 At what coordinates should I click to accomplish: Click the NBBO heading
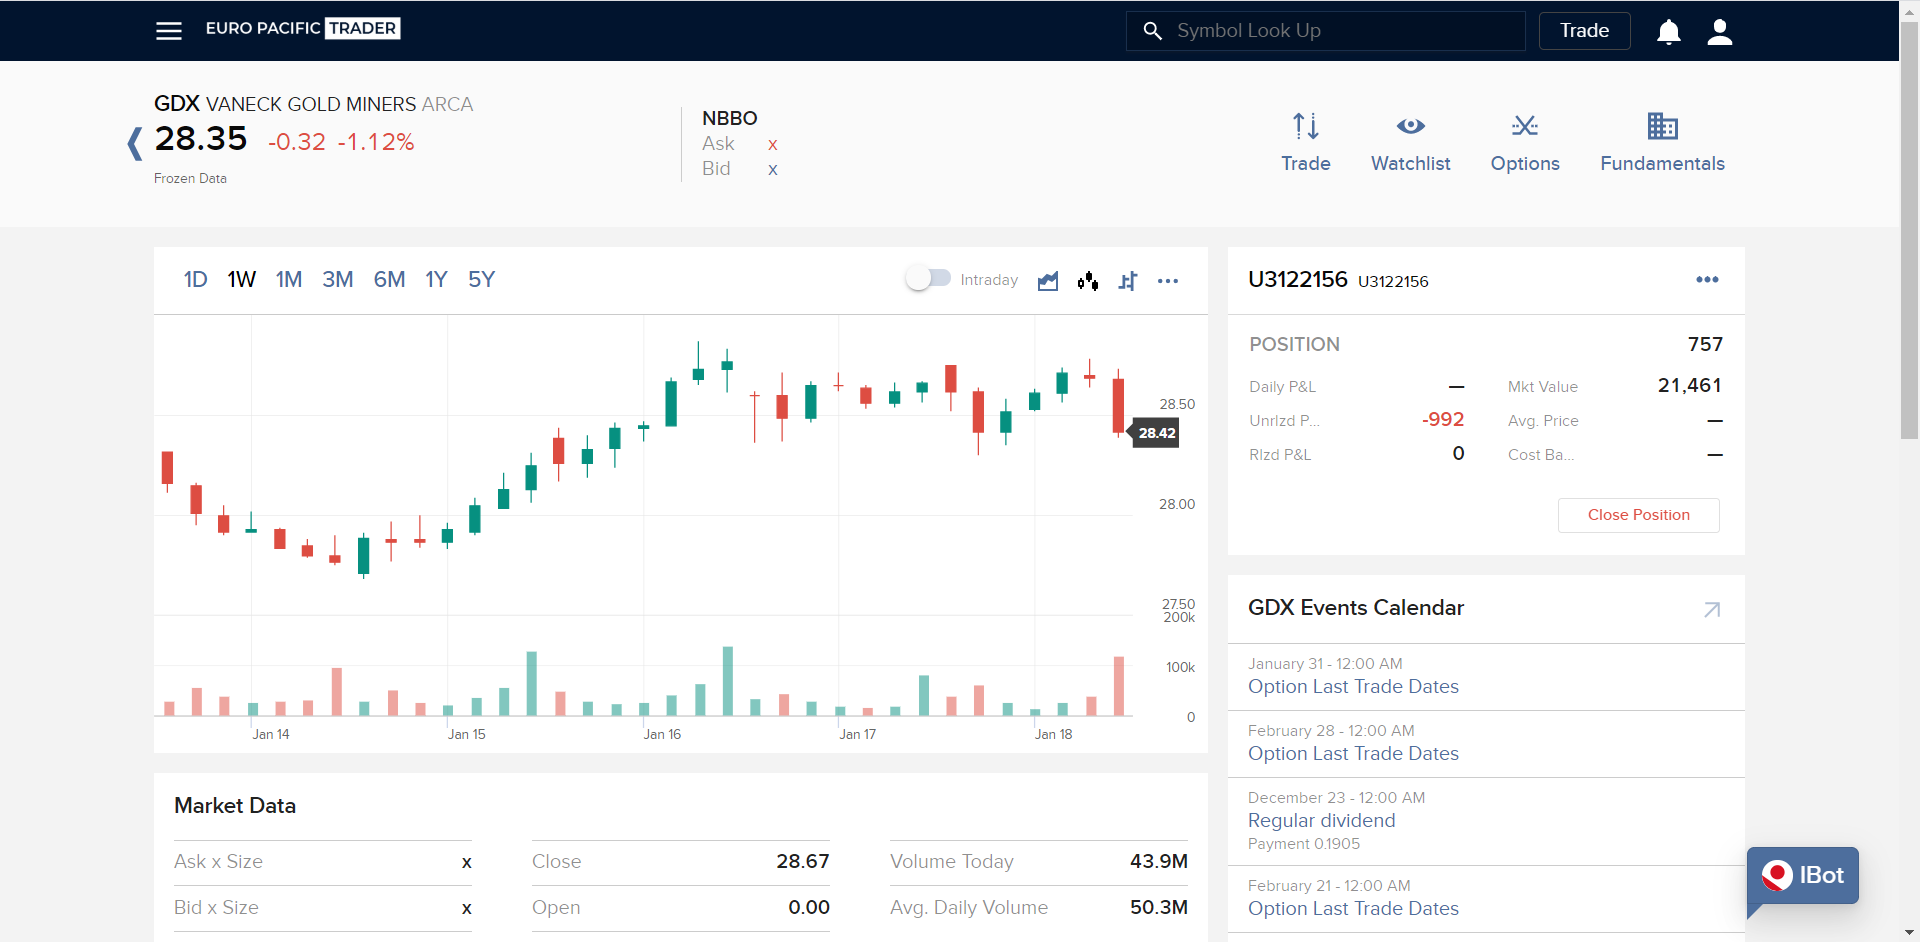(730, 118)
